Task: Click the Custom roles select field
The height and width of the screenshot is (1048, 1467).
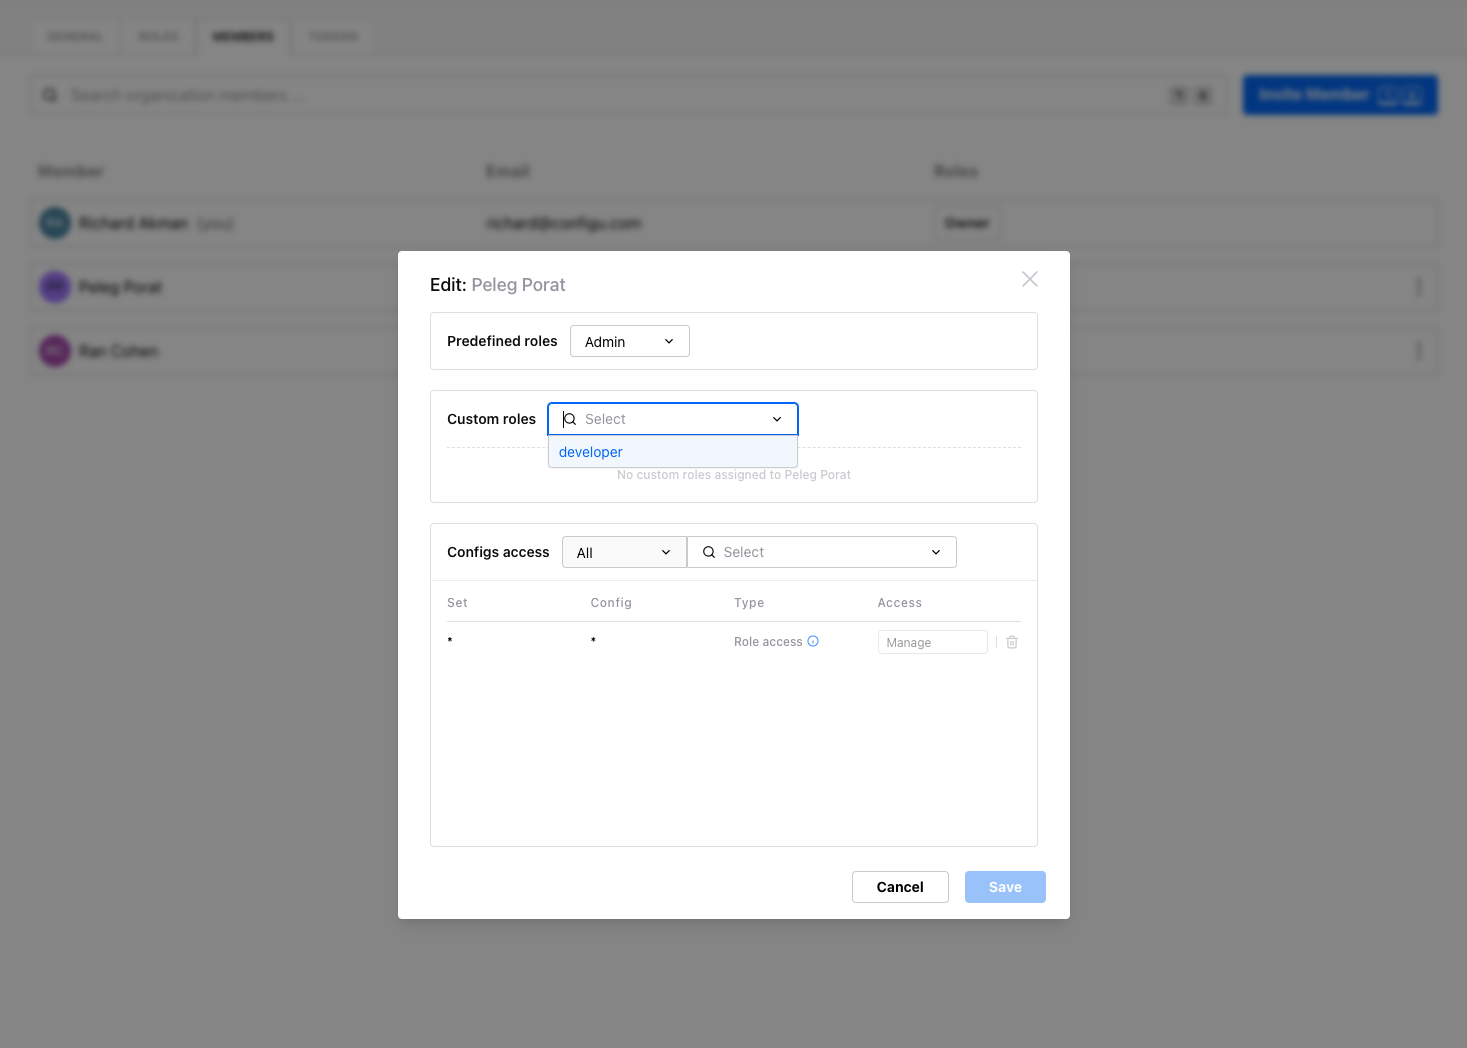Action: (x=673, y=419)
